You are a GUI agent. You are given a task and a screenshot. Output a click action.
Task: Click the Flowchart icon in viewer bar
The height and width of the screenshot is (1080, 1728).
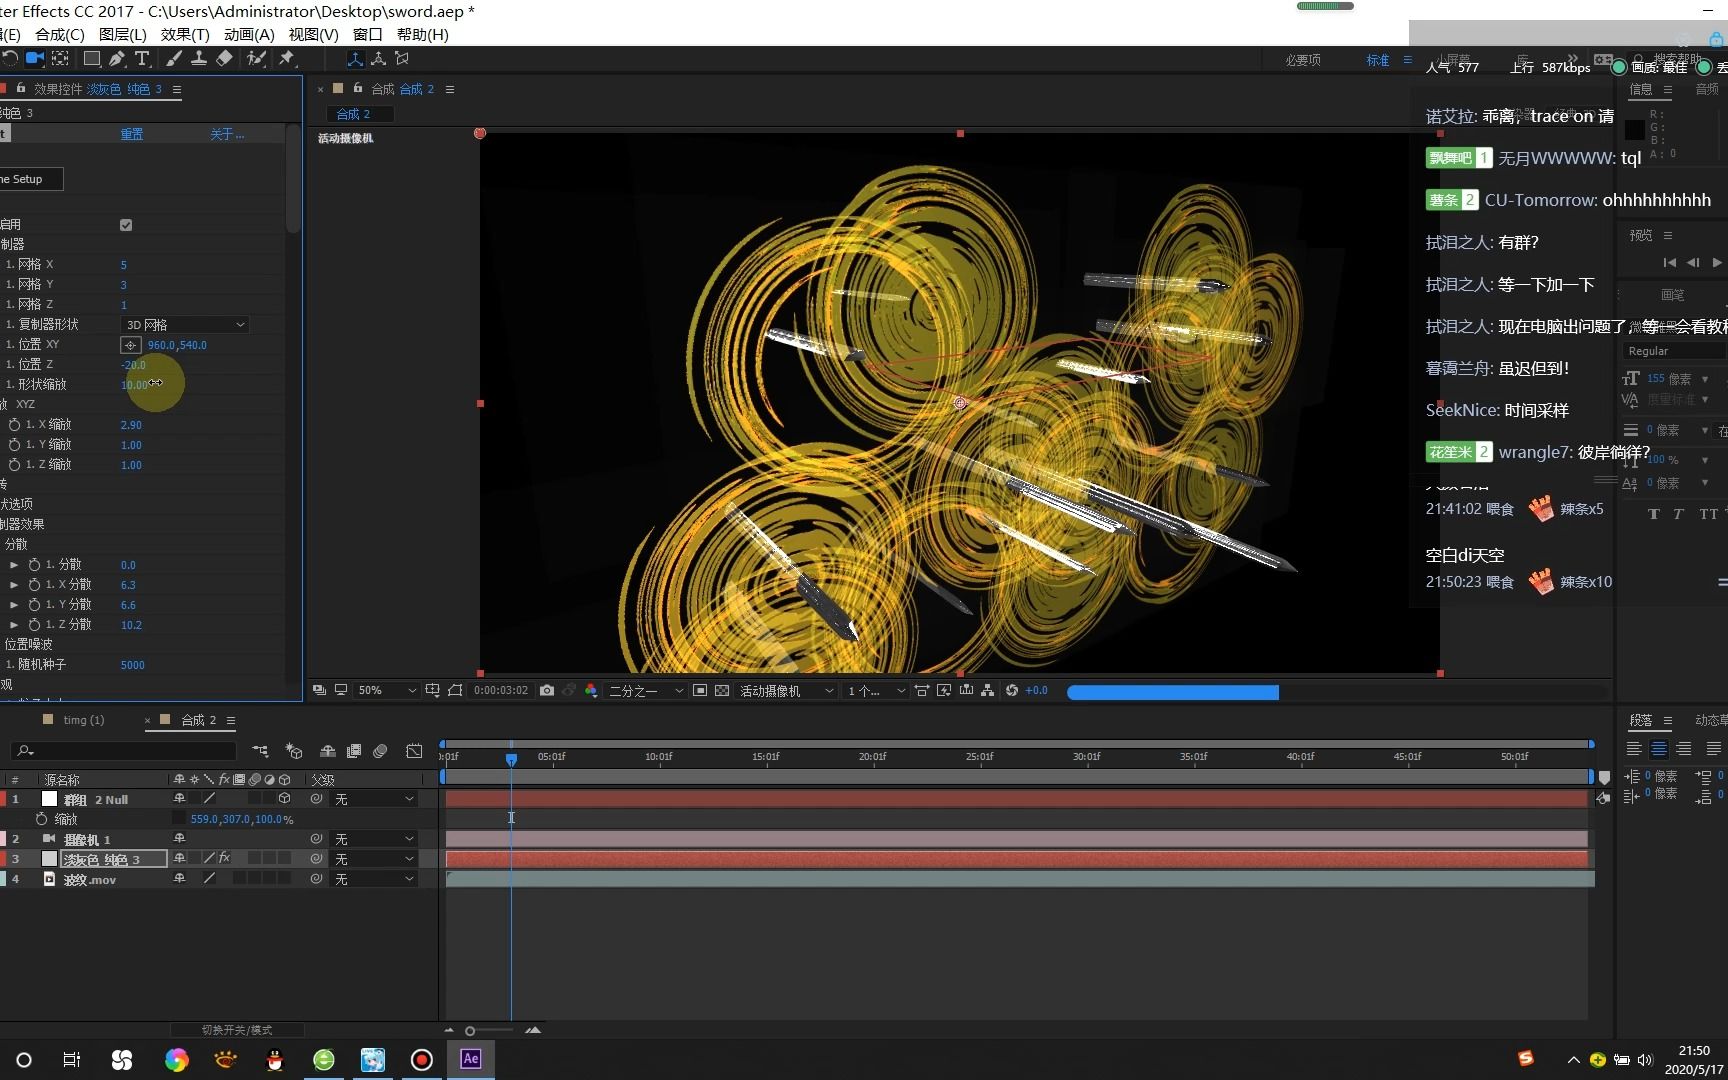pyautogui.click(x=988, y=690)
